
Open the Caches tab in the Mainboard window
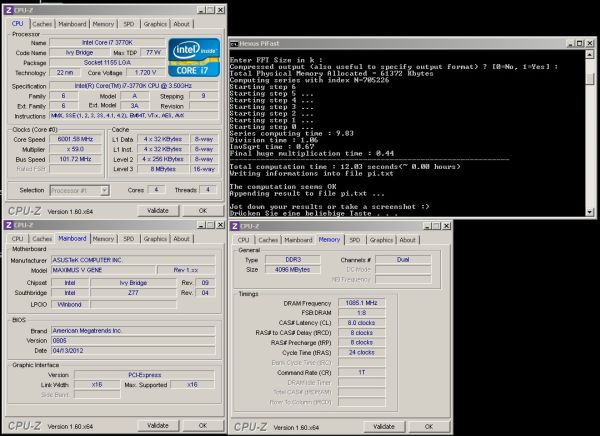tap(42, 238)
